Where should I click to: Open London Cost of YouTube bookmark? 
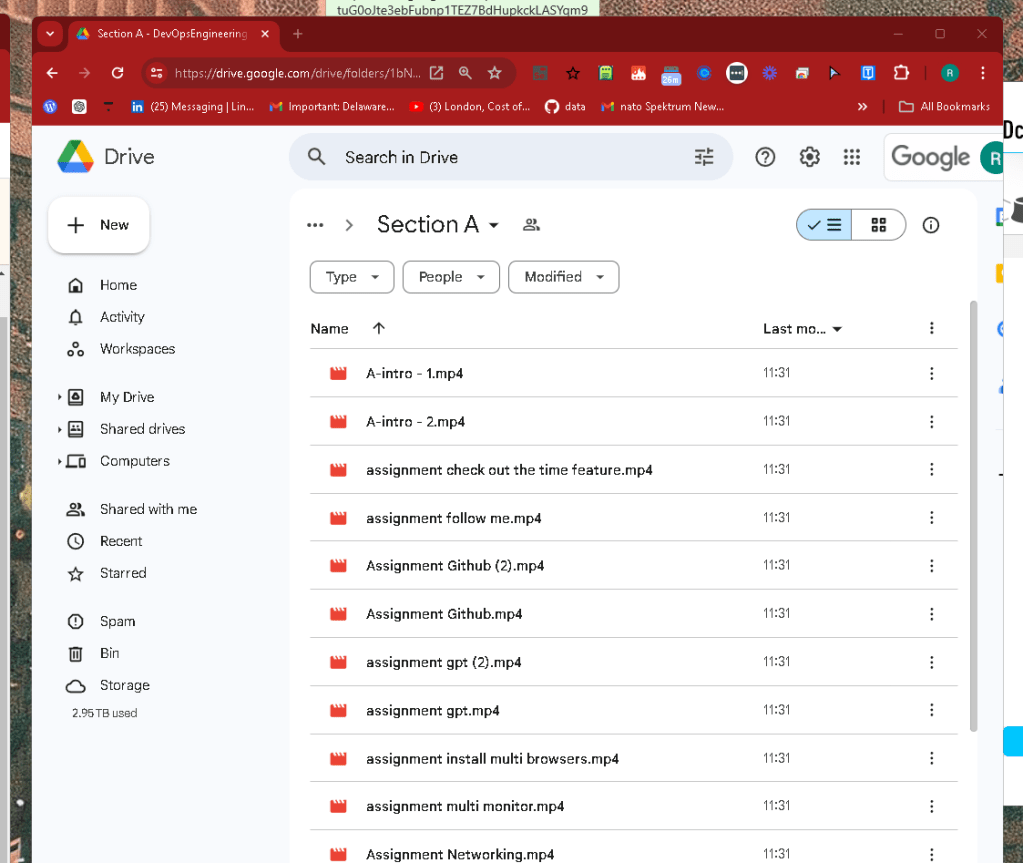pos(469,106)
